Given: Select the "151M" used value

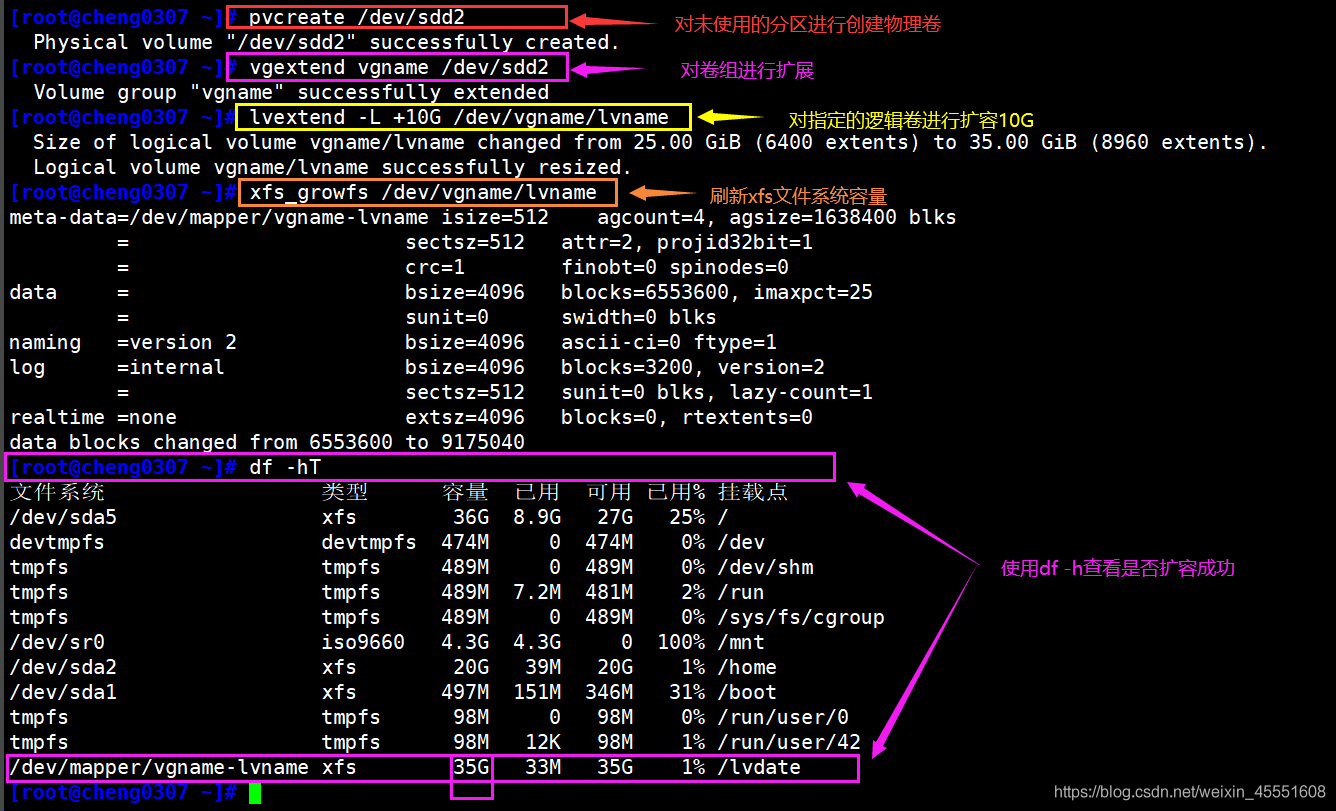Looking at the screenshot, I should [x=537, y=692].
